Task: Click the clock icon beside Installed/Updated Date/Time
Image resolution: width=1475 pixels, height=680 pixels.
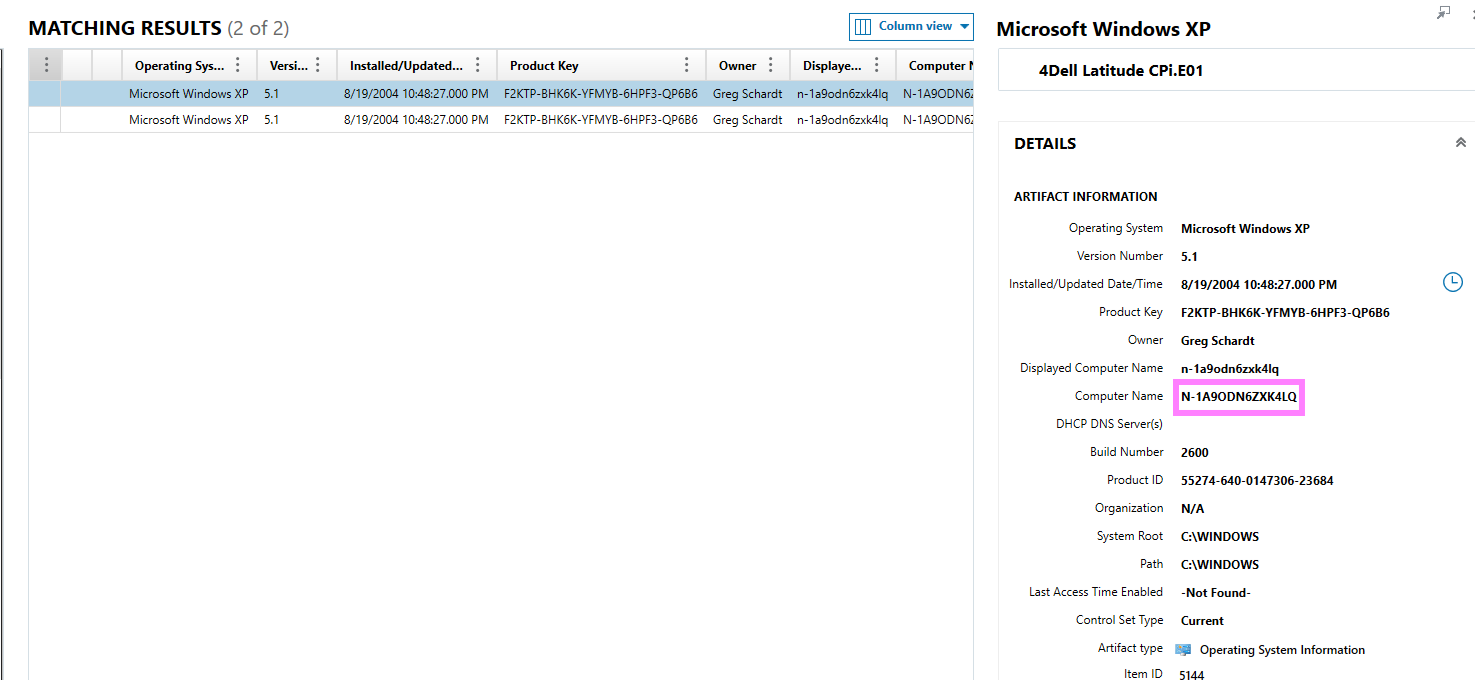Action: click(x=1452, y=283)
